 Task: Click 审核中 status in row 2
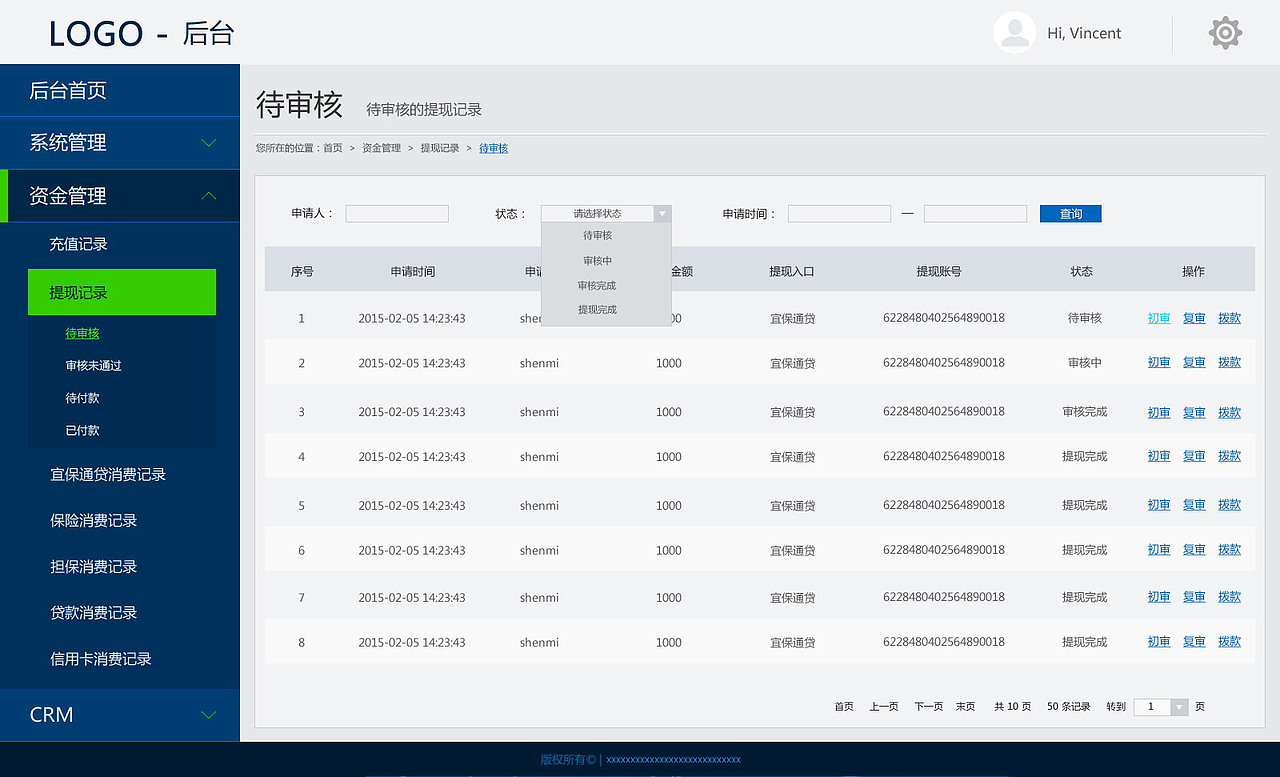click(x=1084, y=363)
